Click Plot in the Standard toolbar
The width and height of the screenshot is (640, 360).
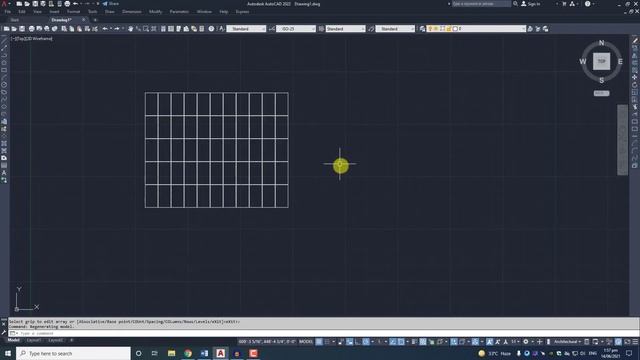coord(31,29)
